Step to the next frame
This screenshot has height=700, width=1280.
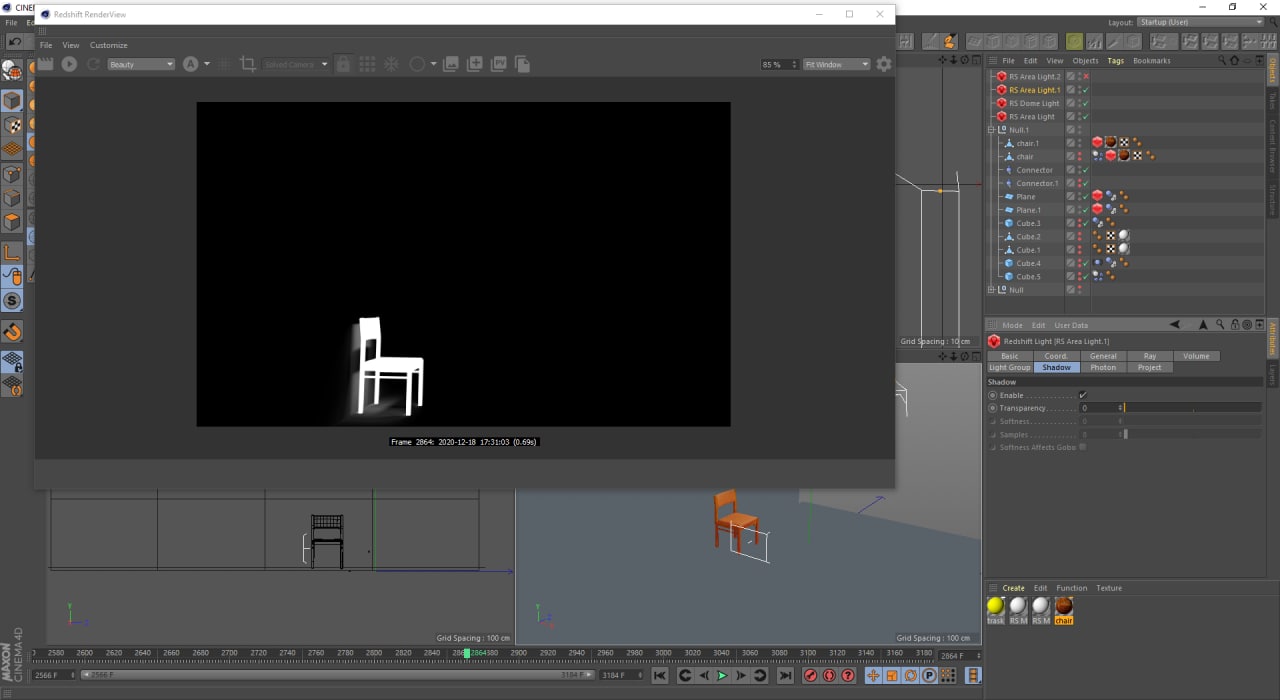point(741,676)
